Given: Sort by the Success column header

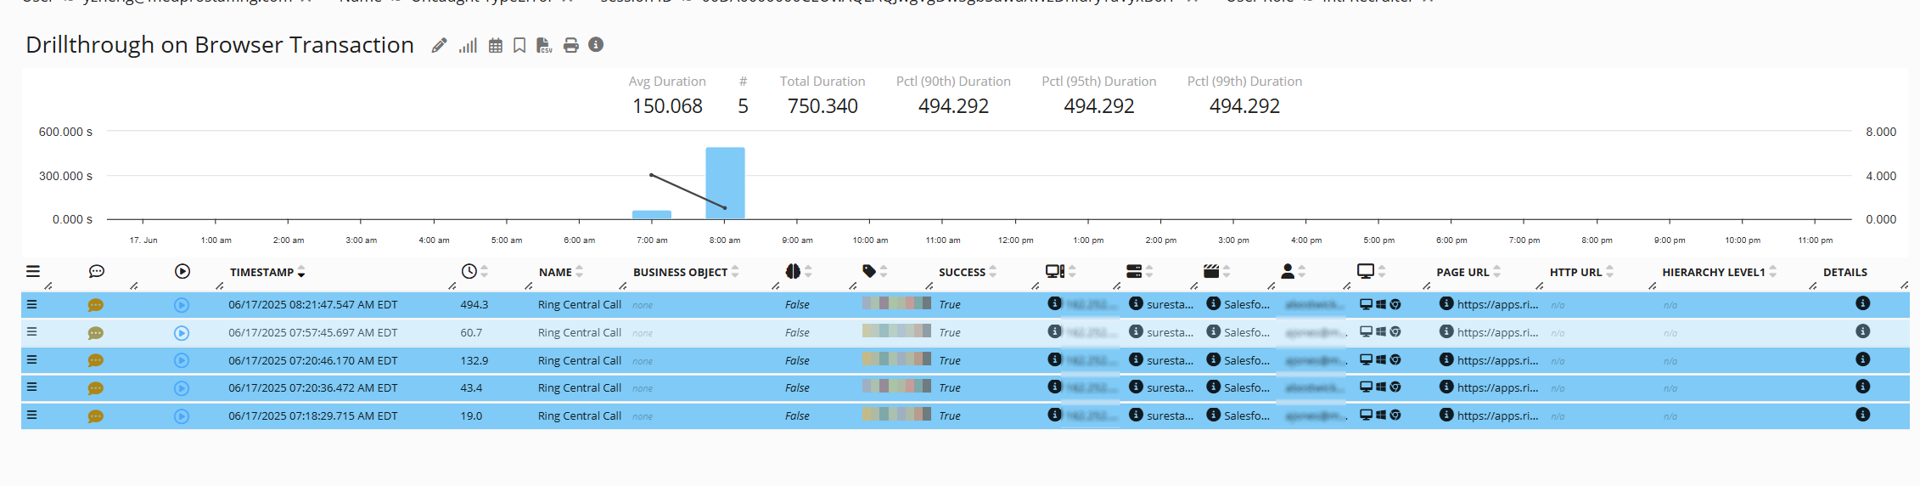Looking at the screenshot, I should pyautogui.click(x=962, y=272).
